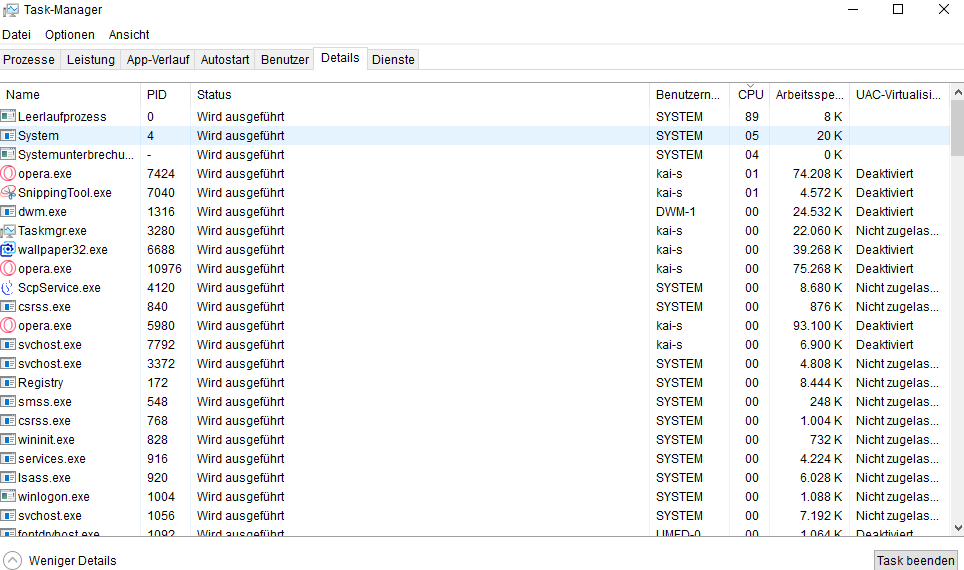Switch to the Autostart tab
The height and width of the screenshot is (570, 964).
point(225,60)
